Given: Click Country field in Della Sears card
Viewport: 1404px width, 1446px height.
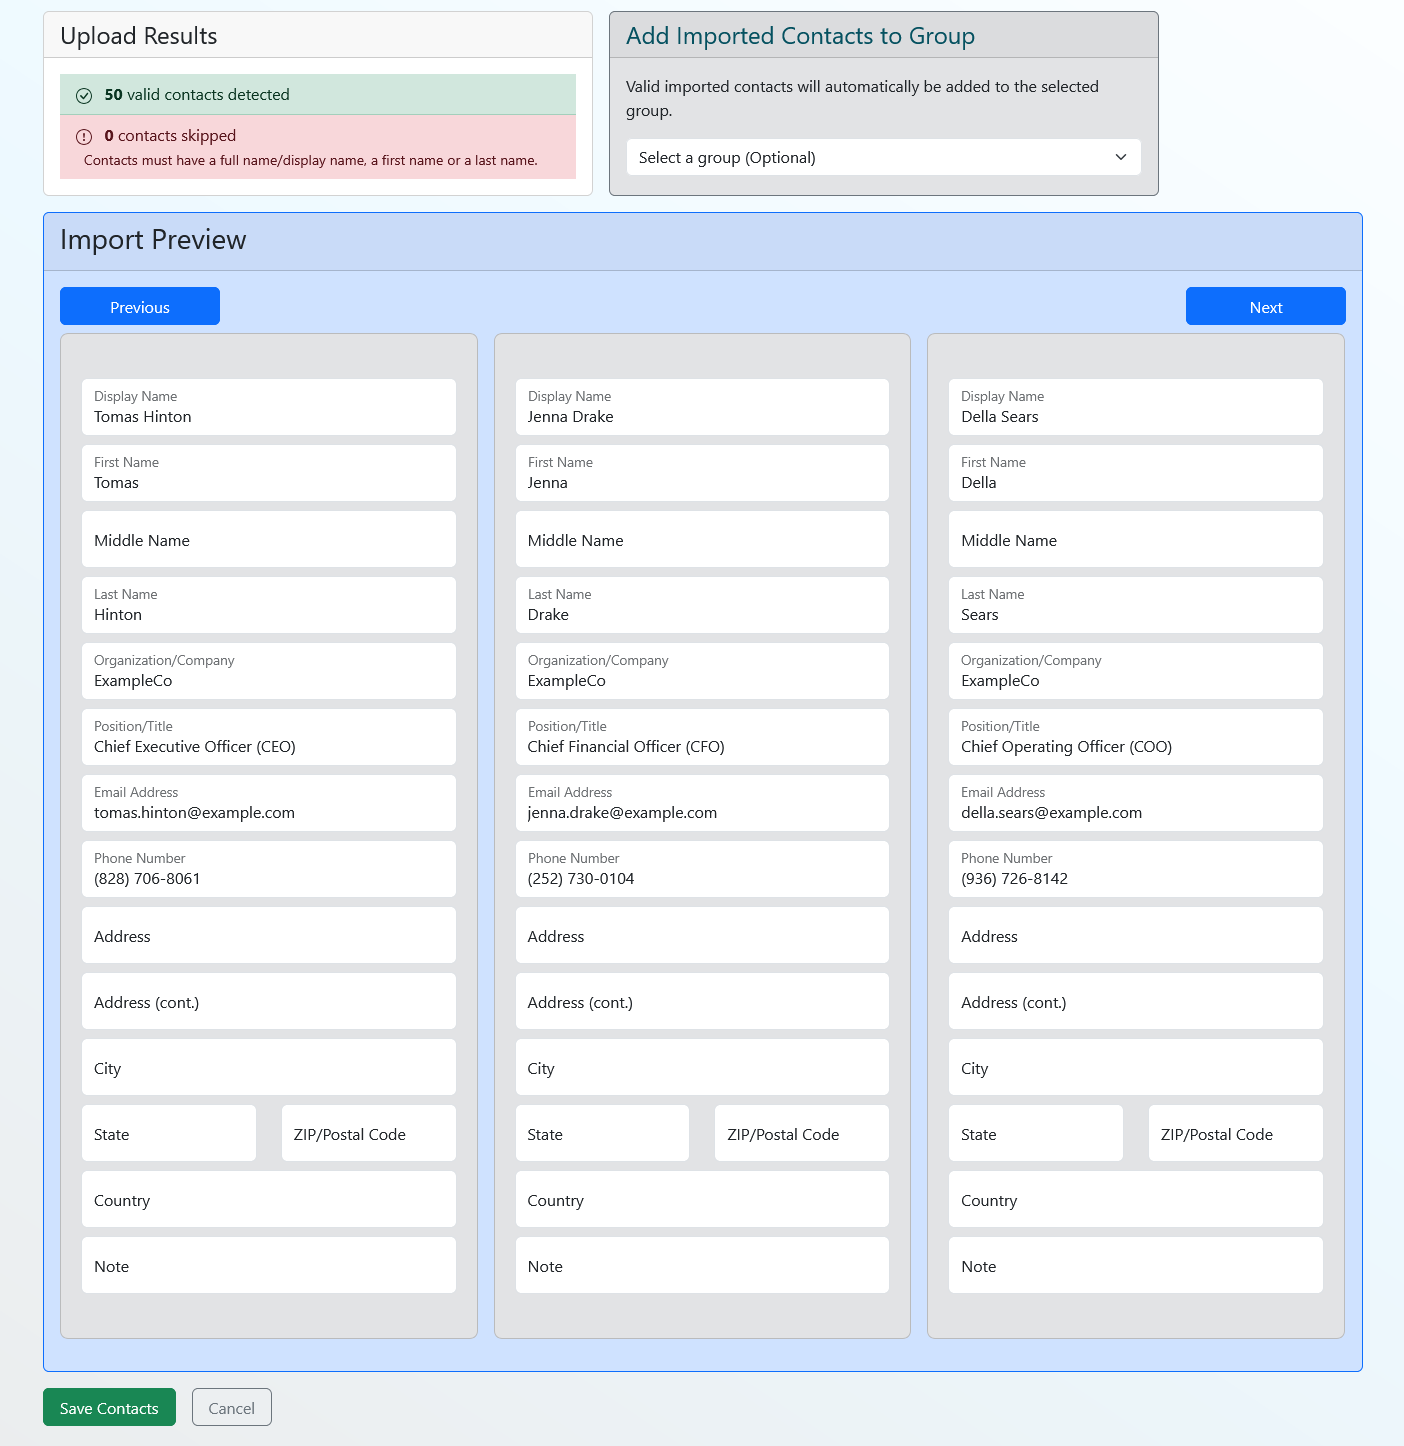Looking at the screenshot, I should tap(1136, 1199).
